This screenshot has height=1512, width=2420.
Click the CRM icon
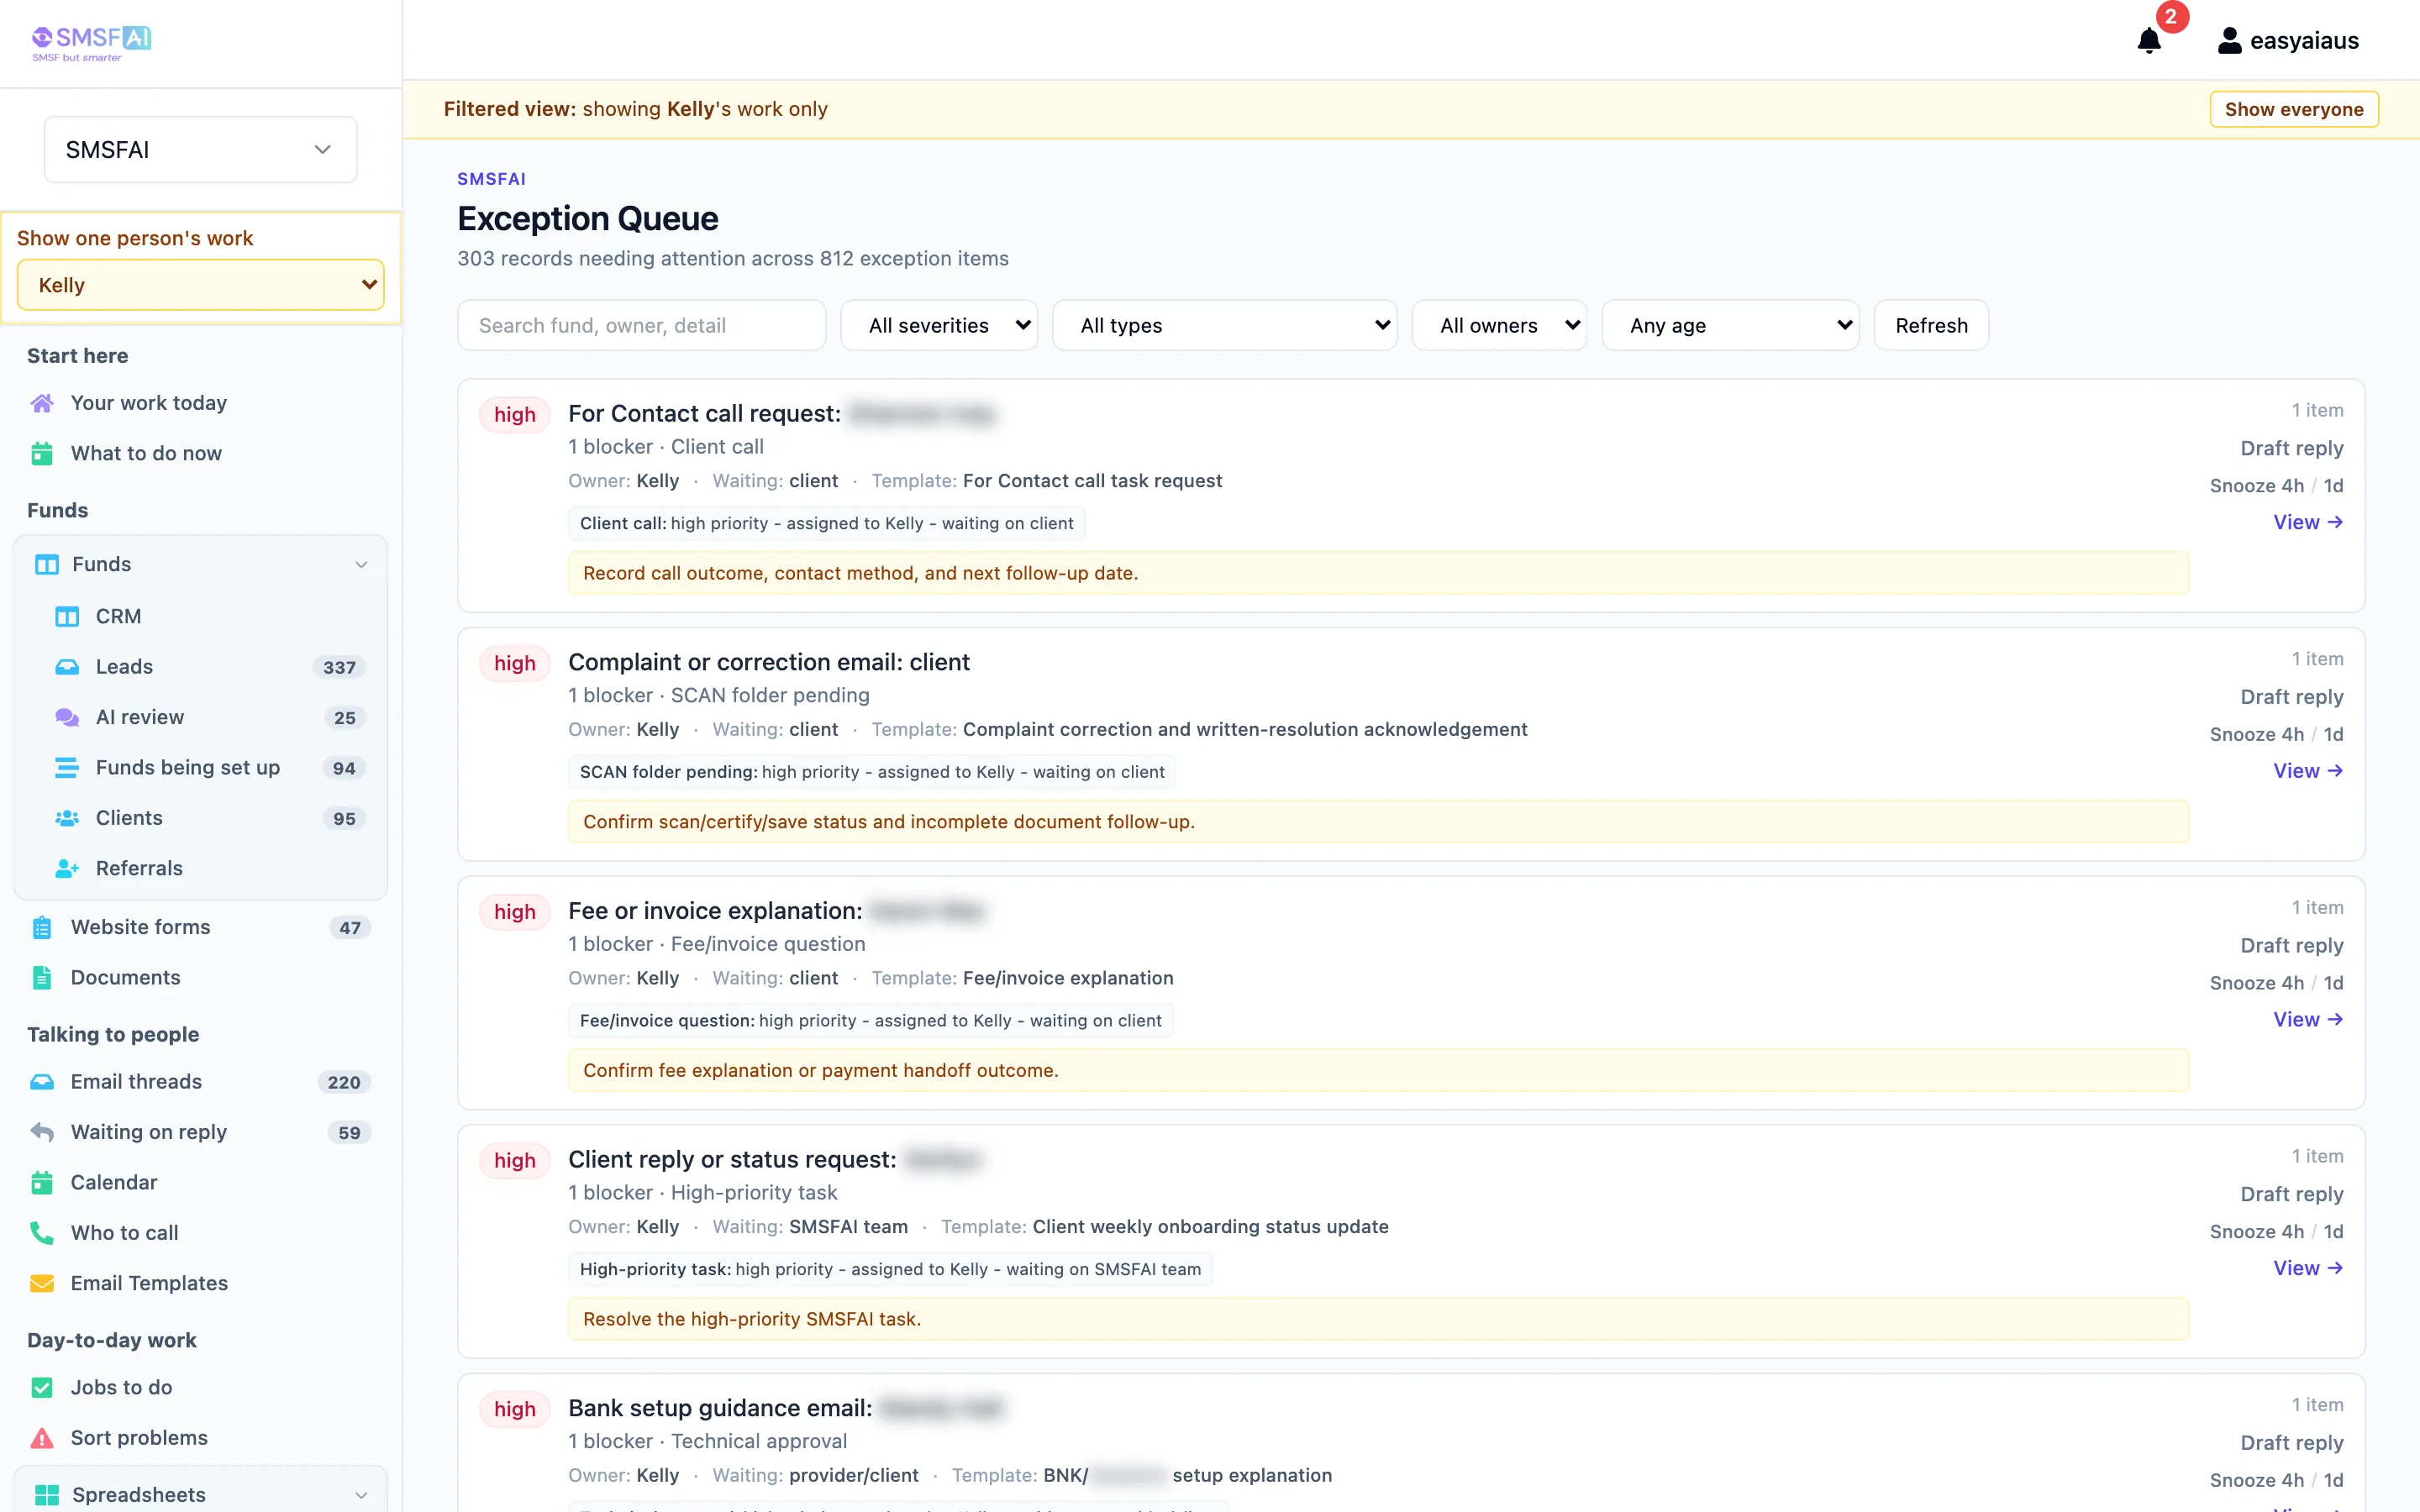67,617
